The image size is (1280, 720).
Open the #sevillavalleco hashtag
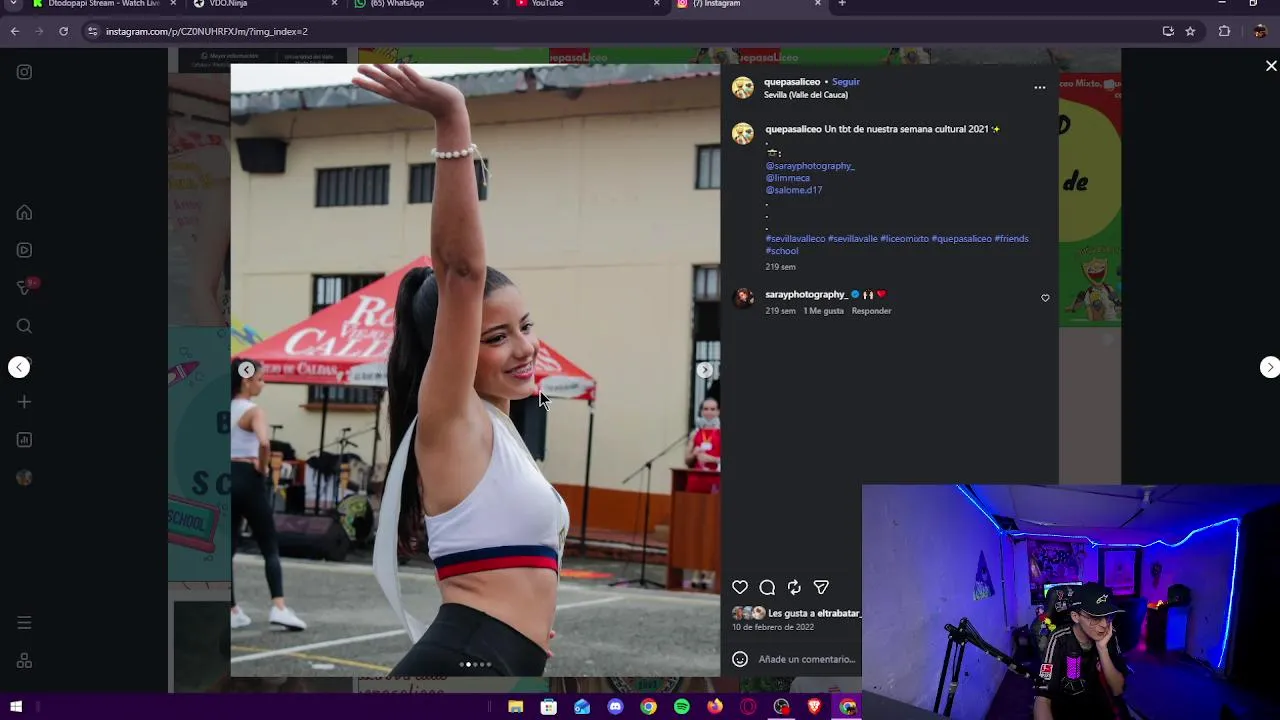tap(795, 239)
